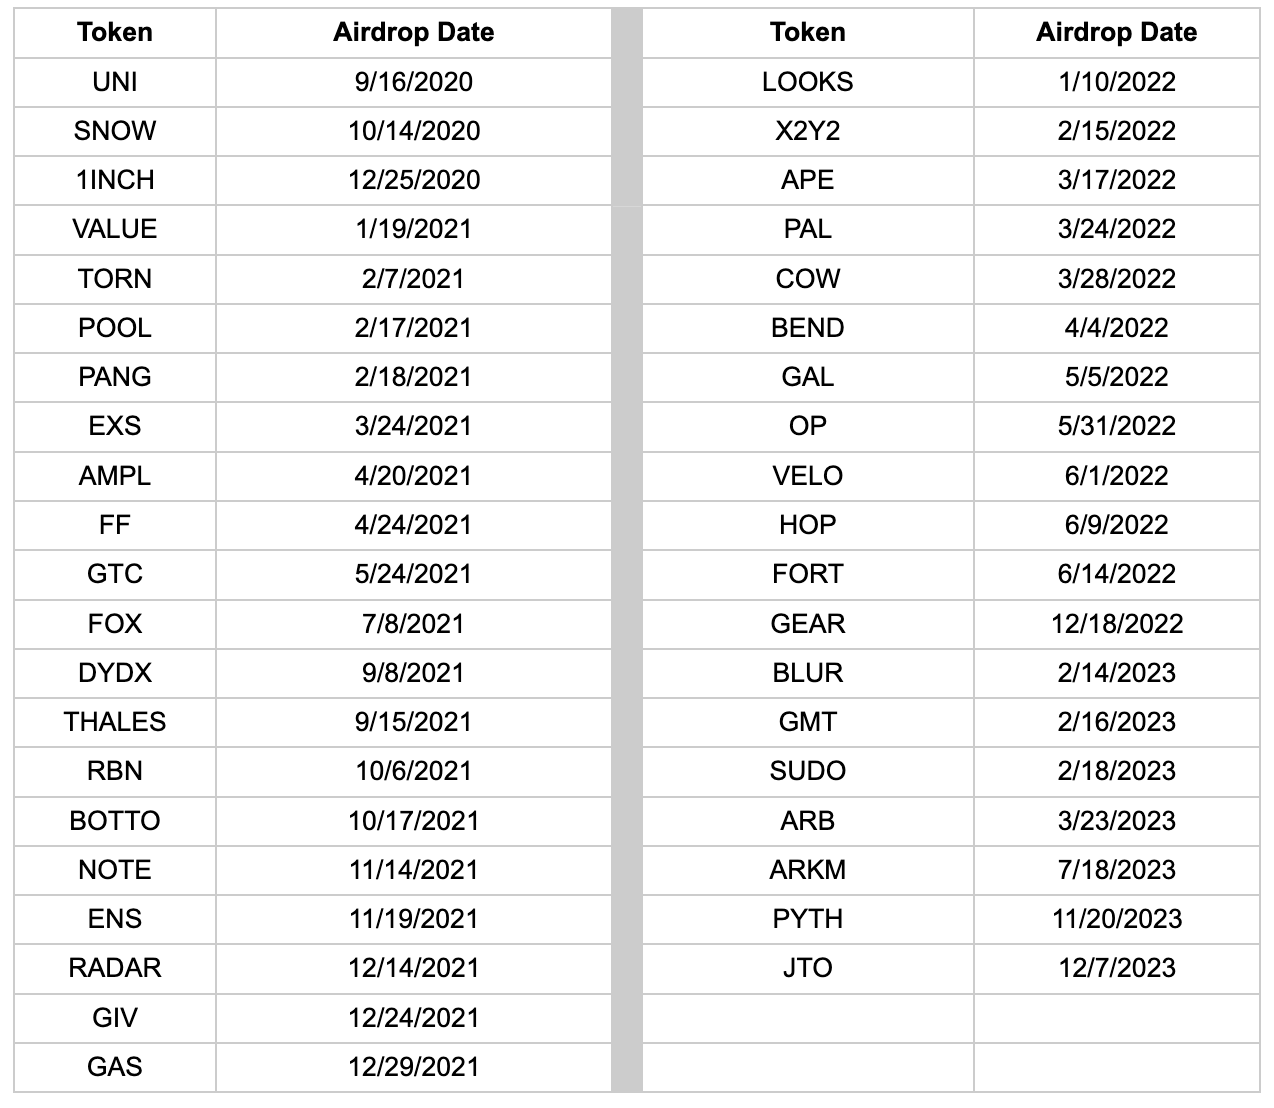Select the DYDX token cell
This screenshot has height=1108, width=1274.
click(115, 673)
